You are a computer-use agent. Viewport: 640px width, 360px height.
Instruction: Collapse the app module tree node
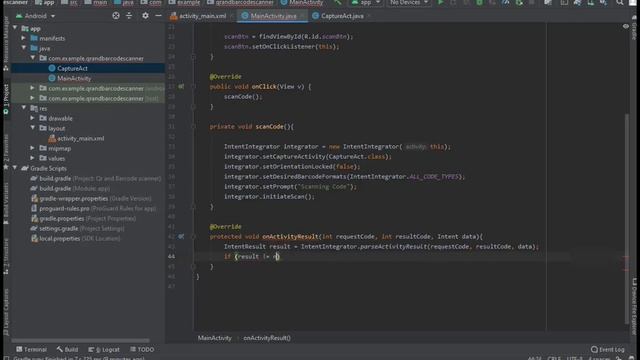click(x=15, y=28)
